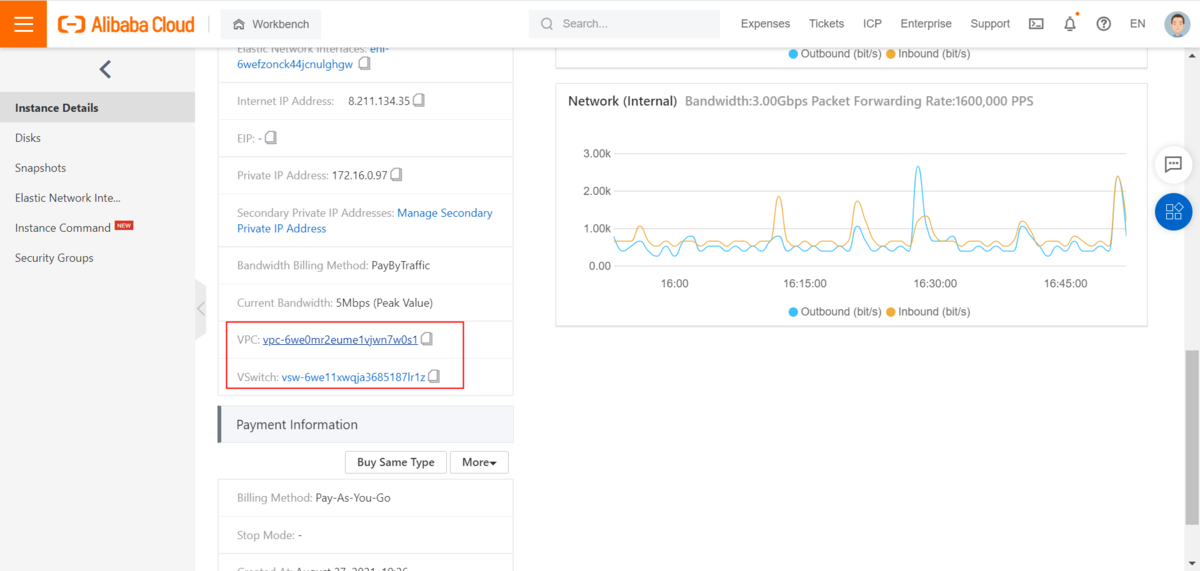Open the notifications bell

pos(1070,23)
